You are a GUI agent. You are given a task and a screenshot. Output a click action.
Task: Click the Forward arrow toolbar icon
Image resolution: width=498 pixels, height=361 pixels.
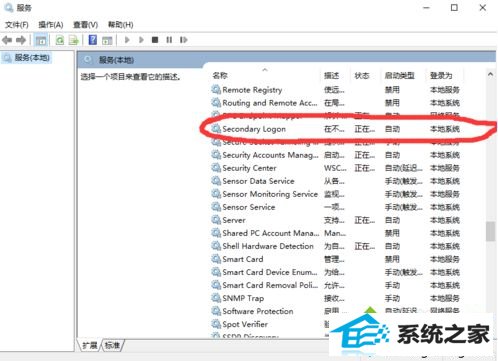(x=21, y=40)
